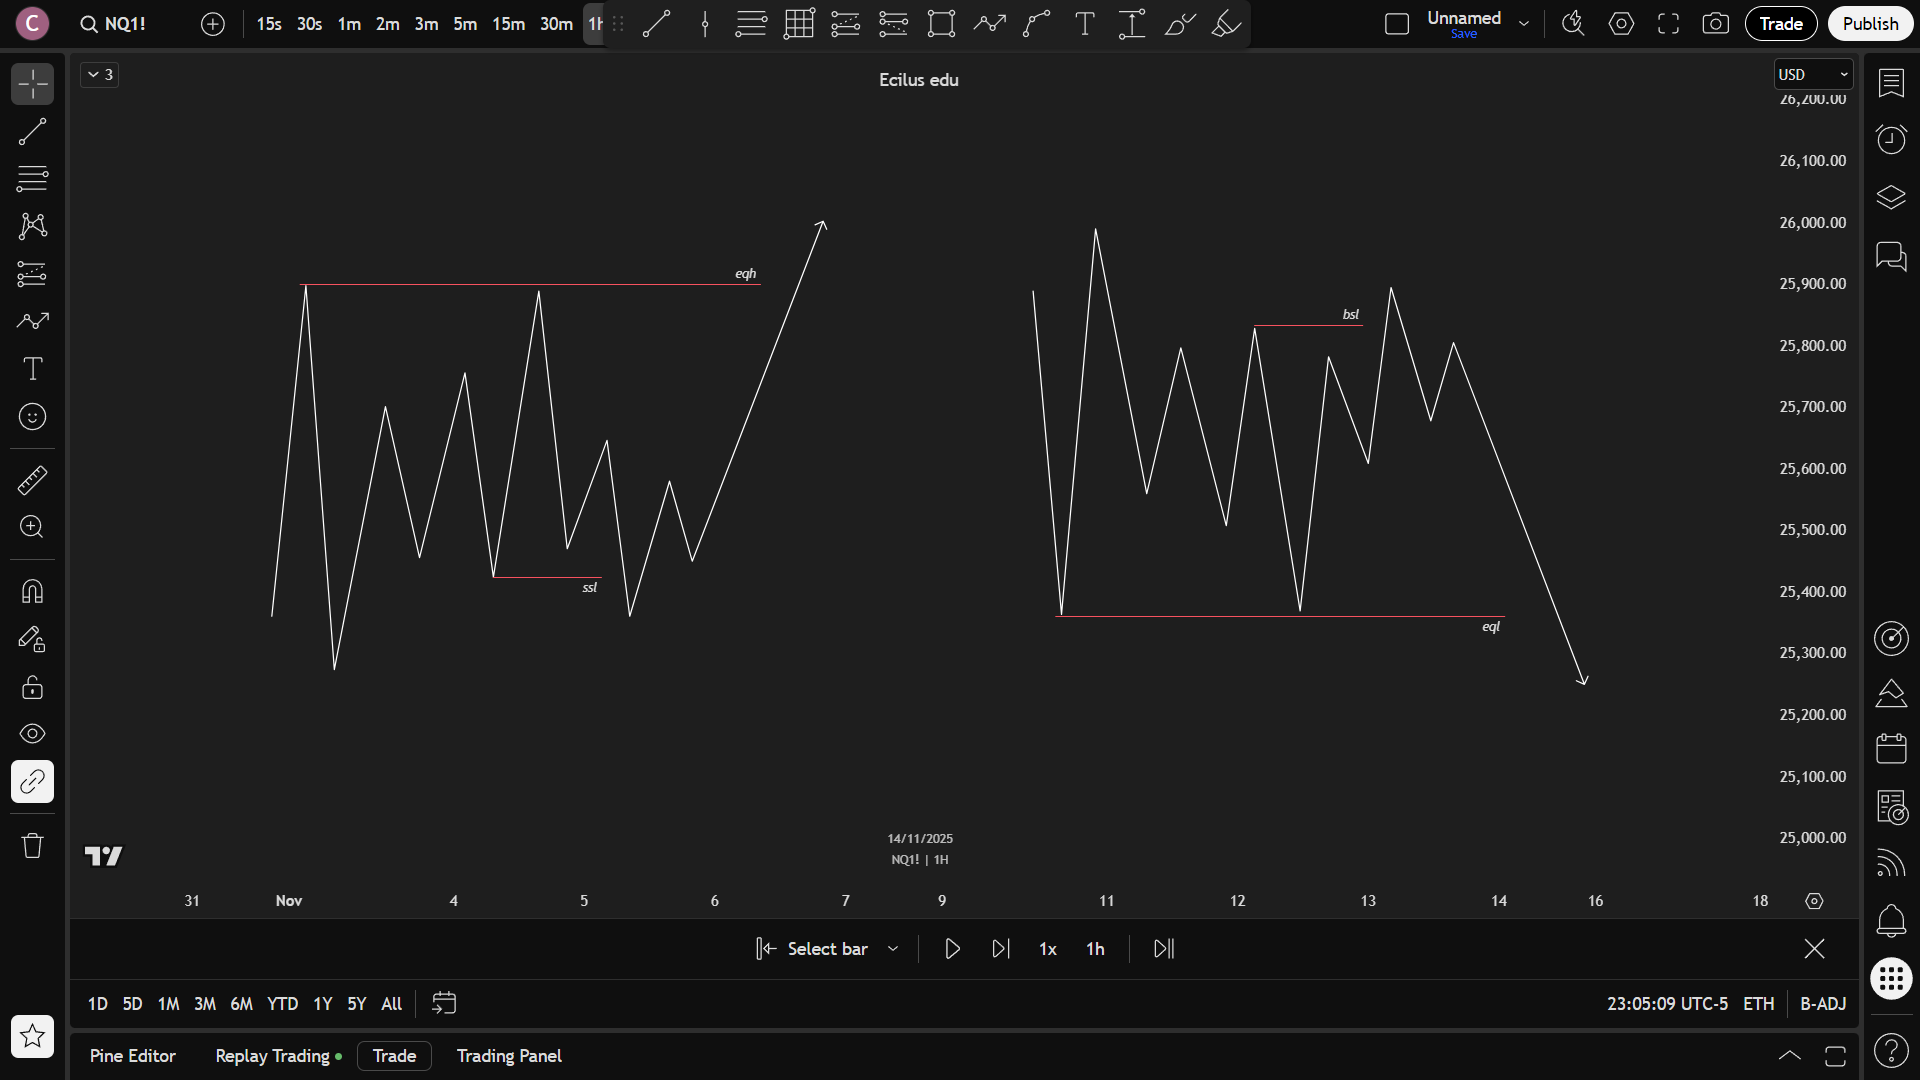Expand the Select bar dropdown arrow

[893, 949]
